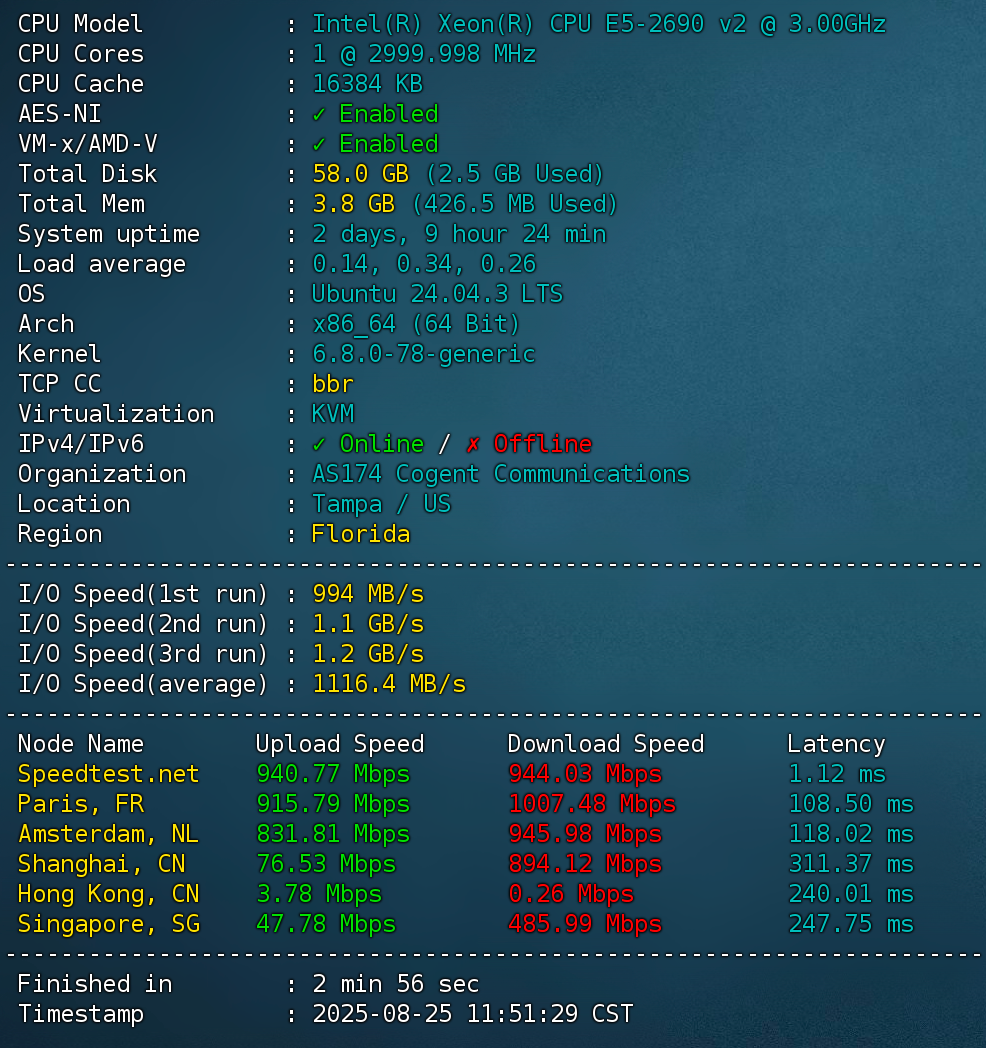Click the 'Upload Speed' column header
The width and height of the screenshot is (986, 1048).
340,744
